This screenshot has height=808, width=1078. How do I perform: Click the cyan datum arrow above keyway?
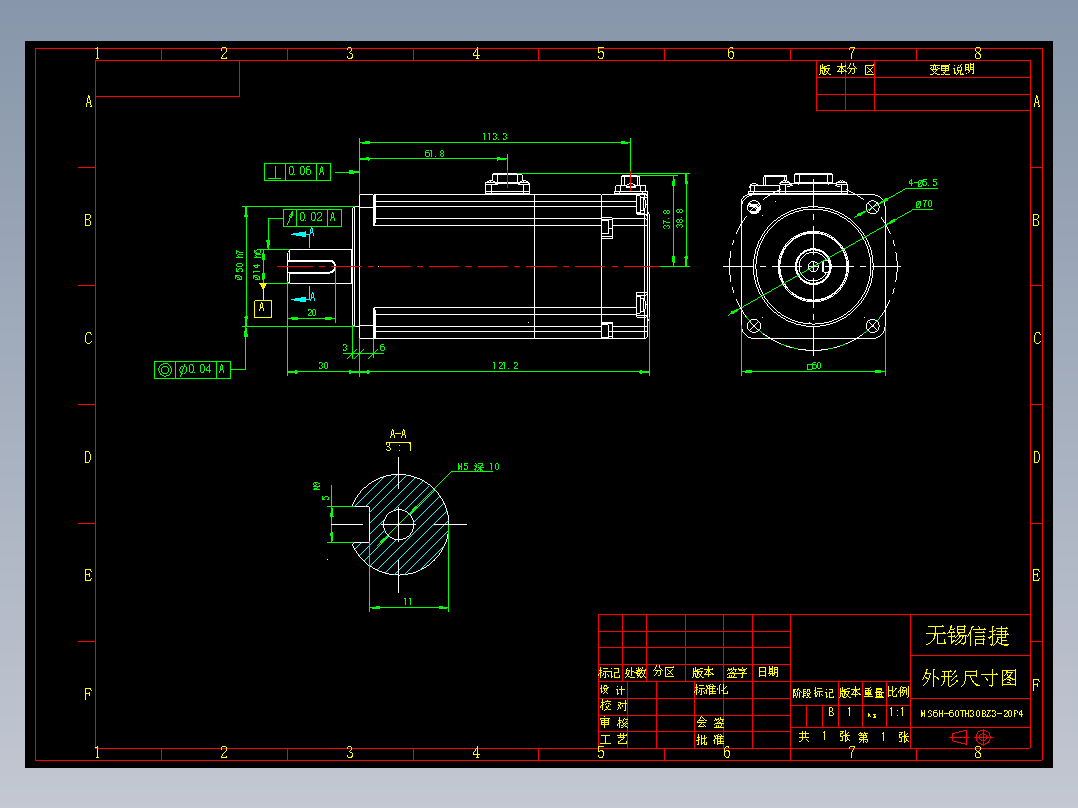(x=300, y=234)
